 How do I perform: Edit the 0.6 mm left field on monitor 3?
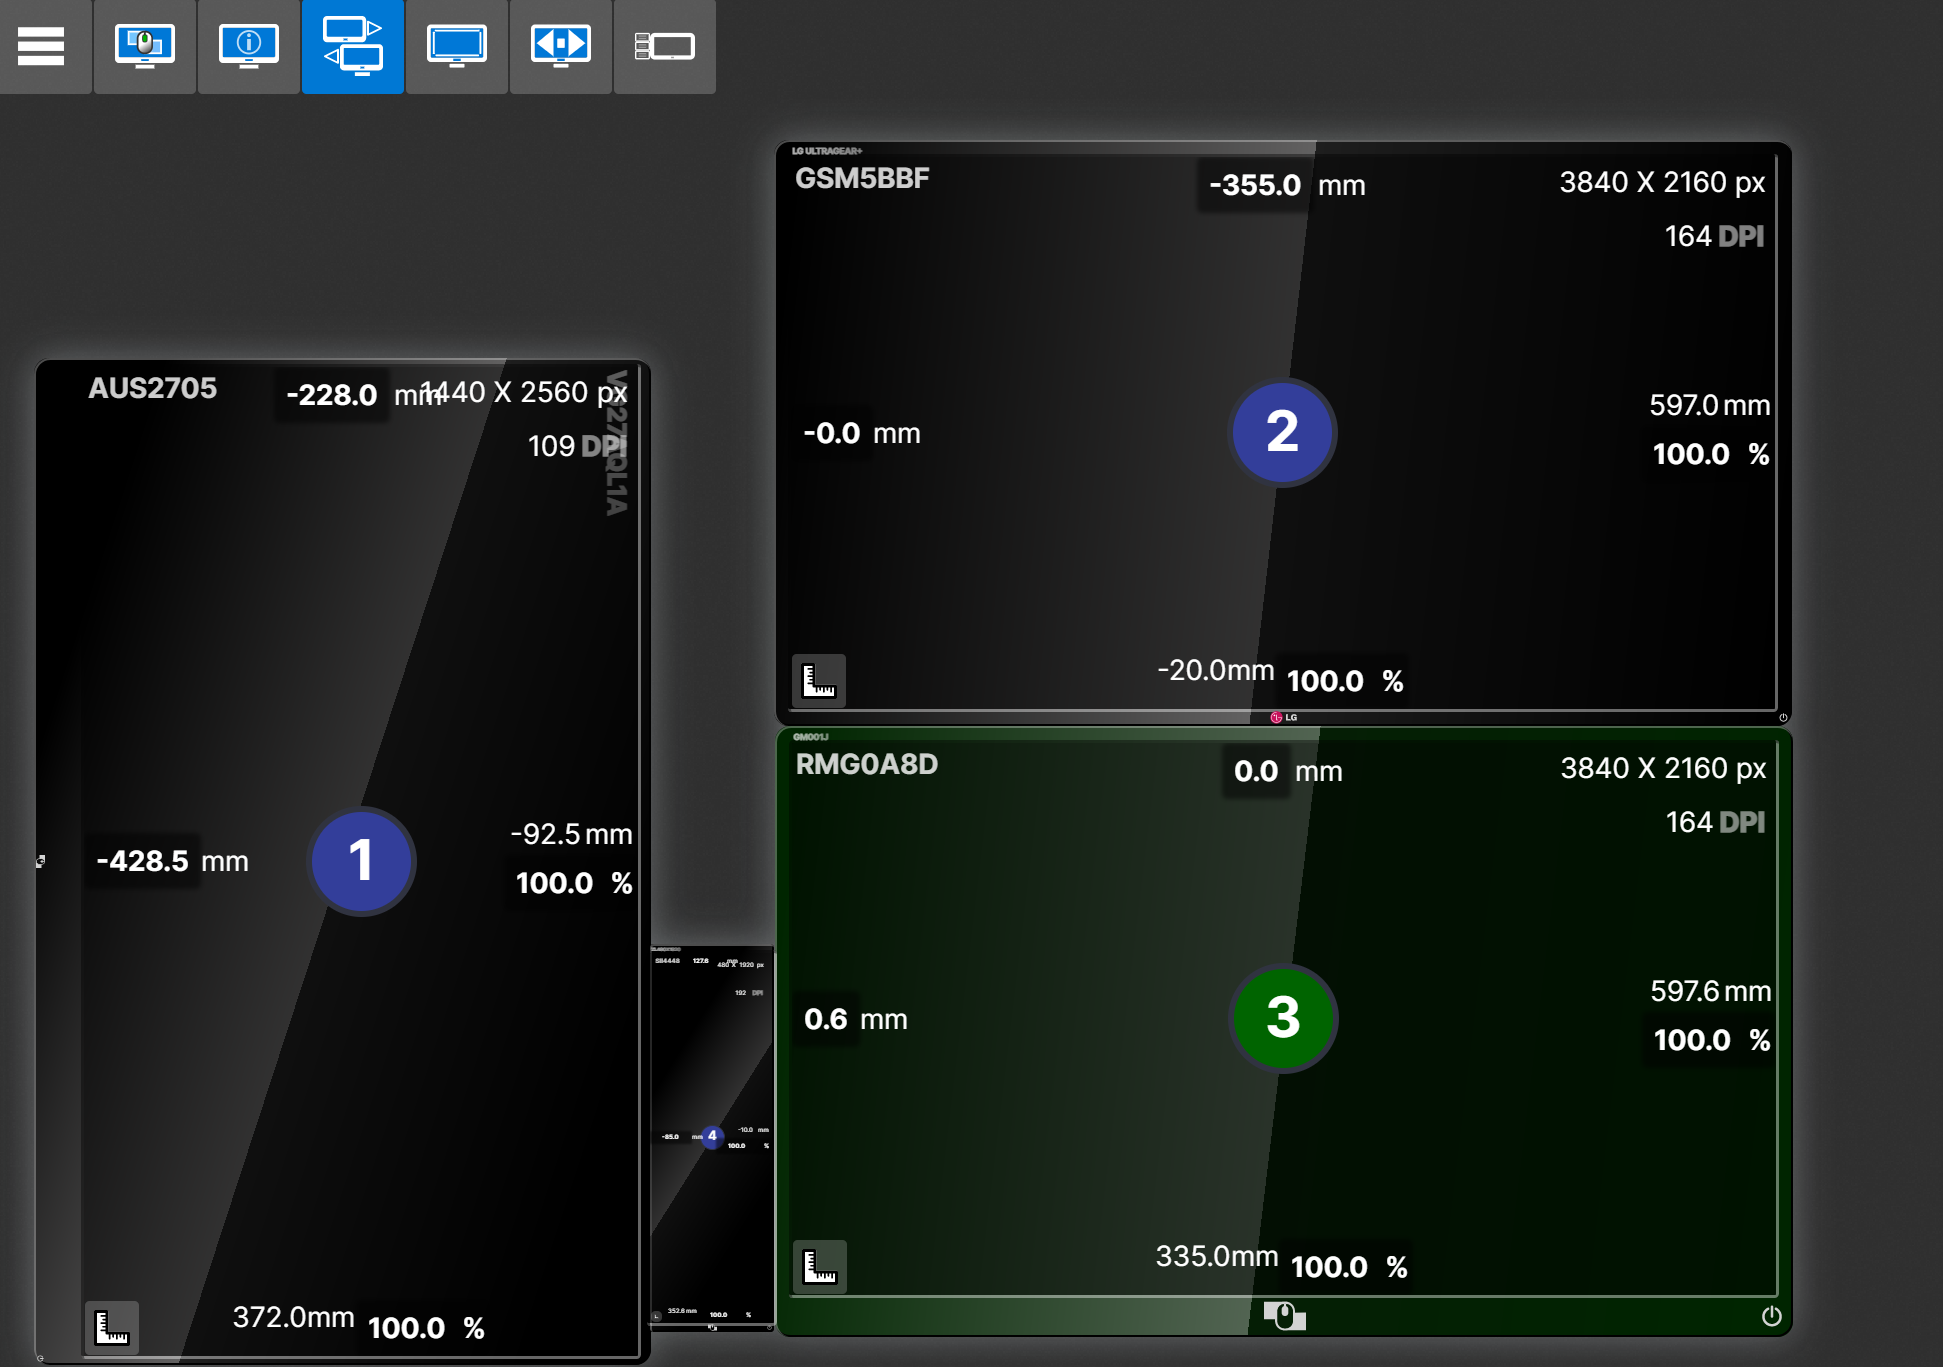tap(826, 1019)
